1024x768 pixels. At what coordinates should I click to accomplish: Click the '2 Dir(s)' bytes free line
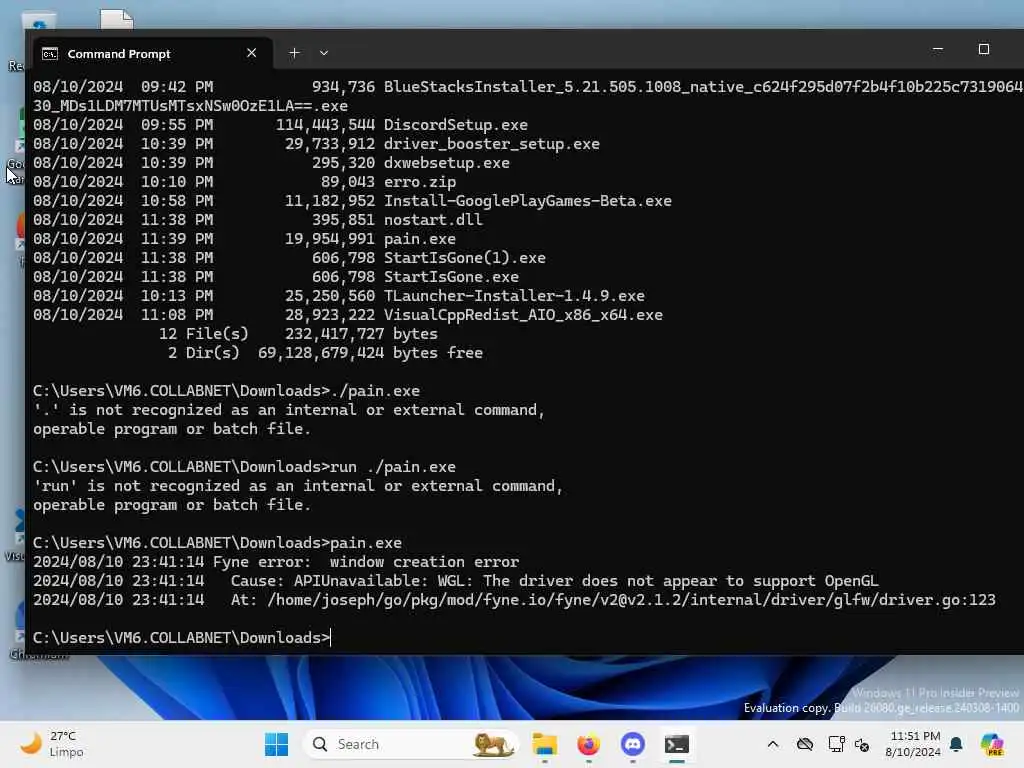(325, 353)
